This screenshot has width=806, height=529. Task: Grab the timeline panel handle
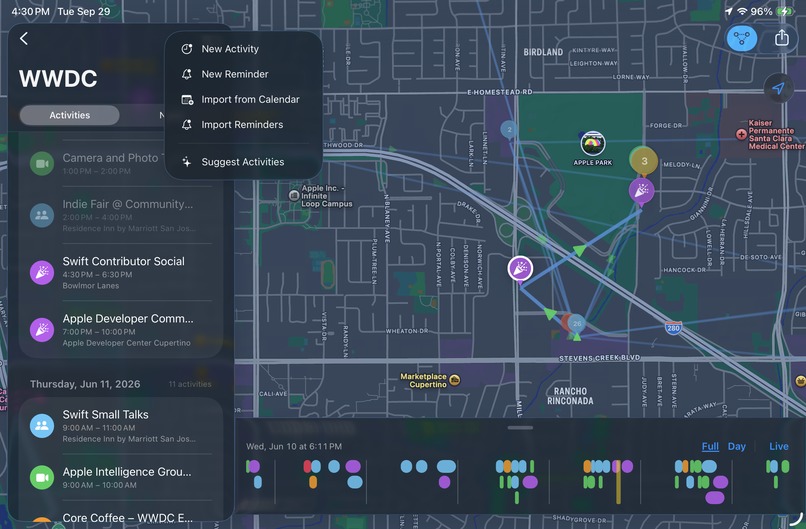tap(520, 428)
